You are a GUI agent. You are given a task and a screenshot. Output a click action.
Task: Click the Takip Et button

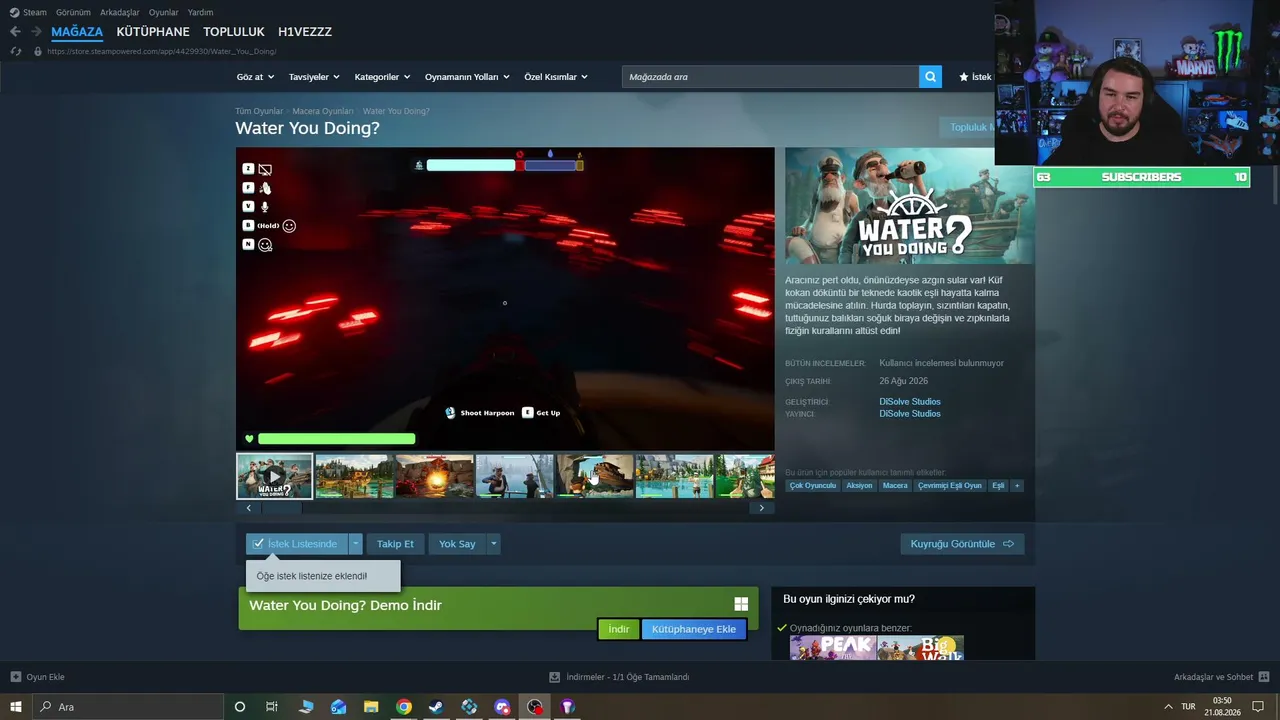(x=395, y=544)
